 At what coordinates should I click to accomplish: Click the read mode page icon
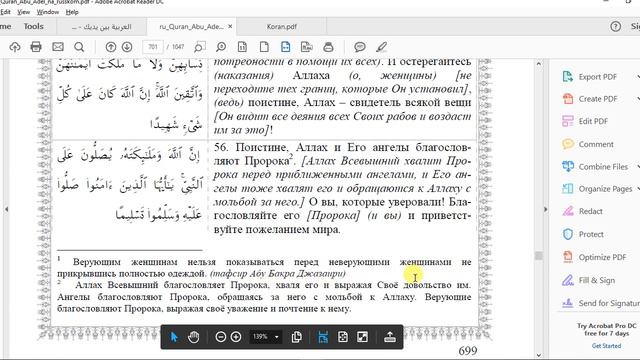point(307,47)
